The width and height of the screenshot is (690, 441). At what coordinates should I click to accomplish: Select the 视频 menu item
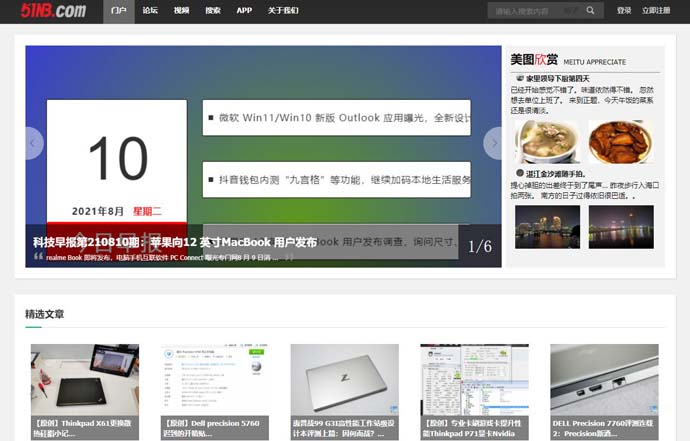click(181, 11)
